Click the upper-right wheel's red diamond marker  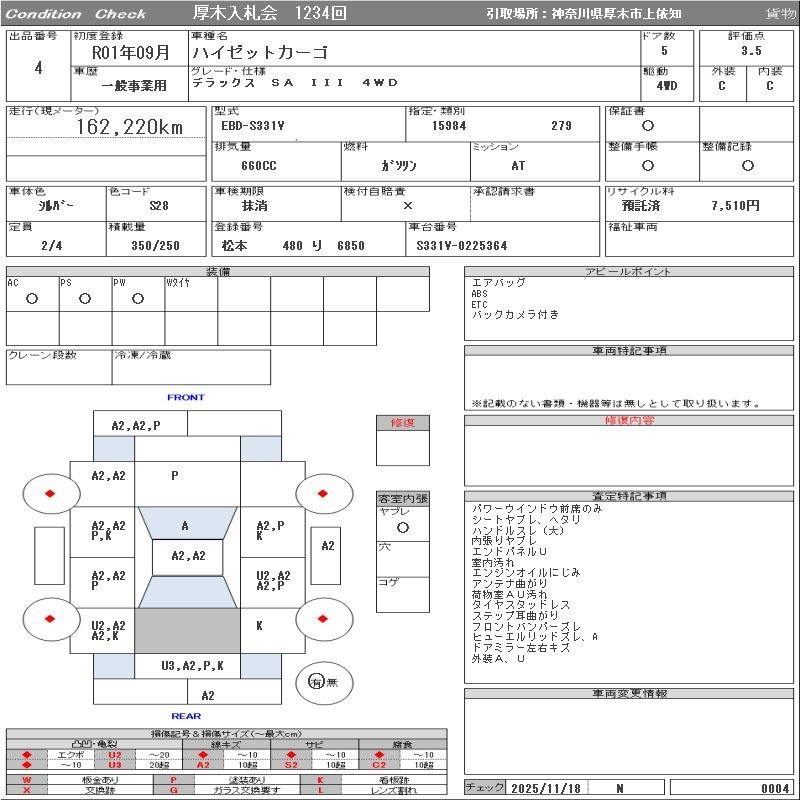click(323, 493)
